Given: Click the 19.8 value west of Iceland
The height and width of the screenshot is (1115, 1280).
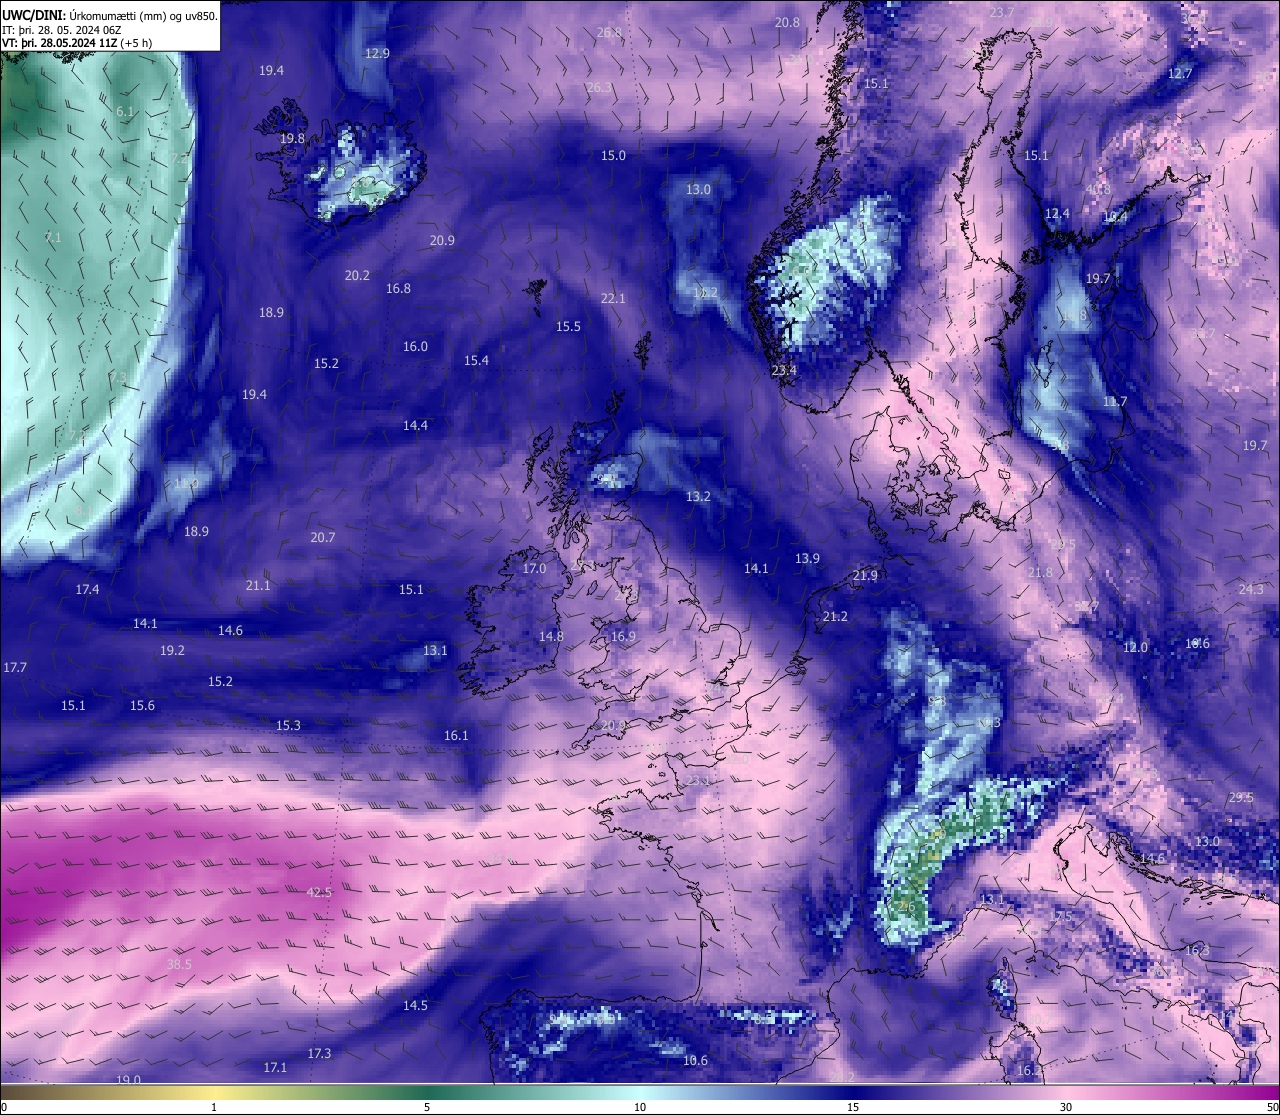Looking at the screenshot, I should pyautogui.click(x=292, y=138).
